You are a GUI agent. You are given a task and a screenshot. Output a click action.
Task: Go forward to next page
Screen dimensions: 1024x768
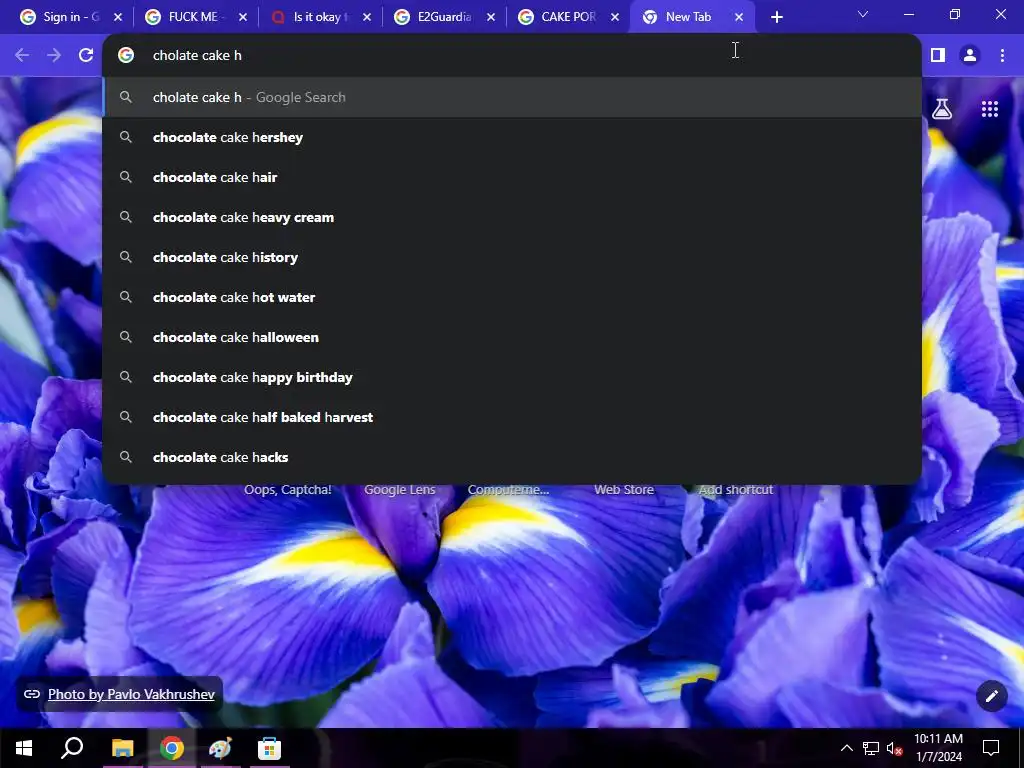(54, 55)
